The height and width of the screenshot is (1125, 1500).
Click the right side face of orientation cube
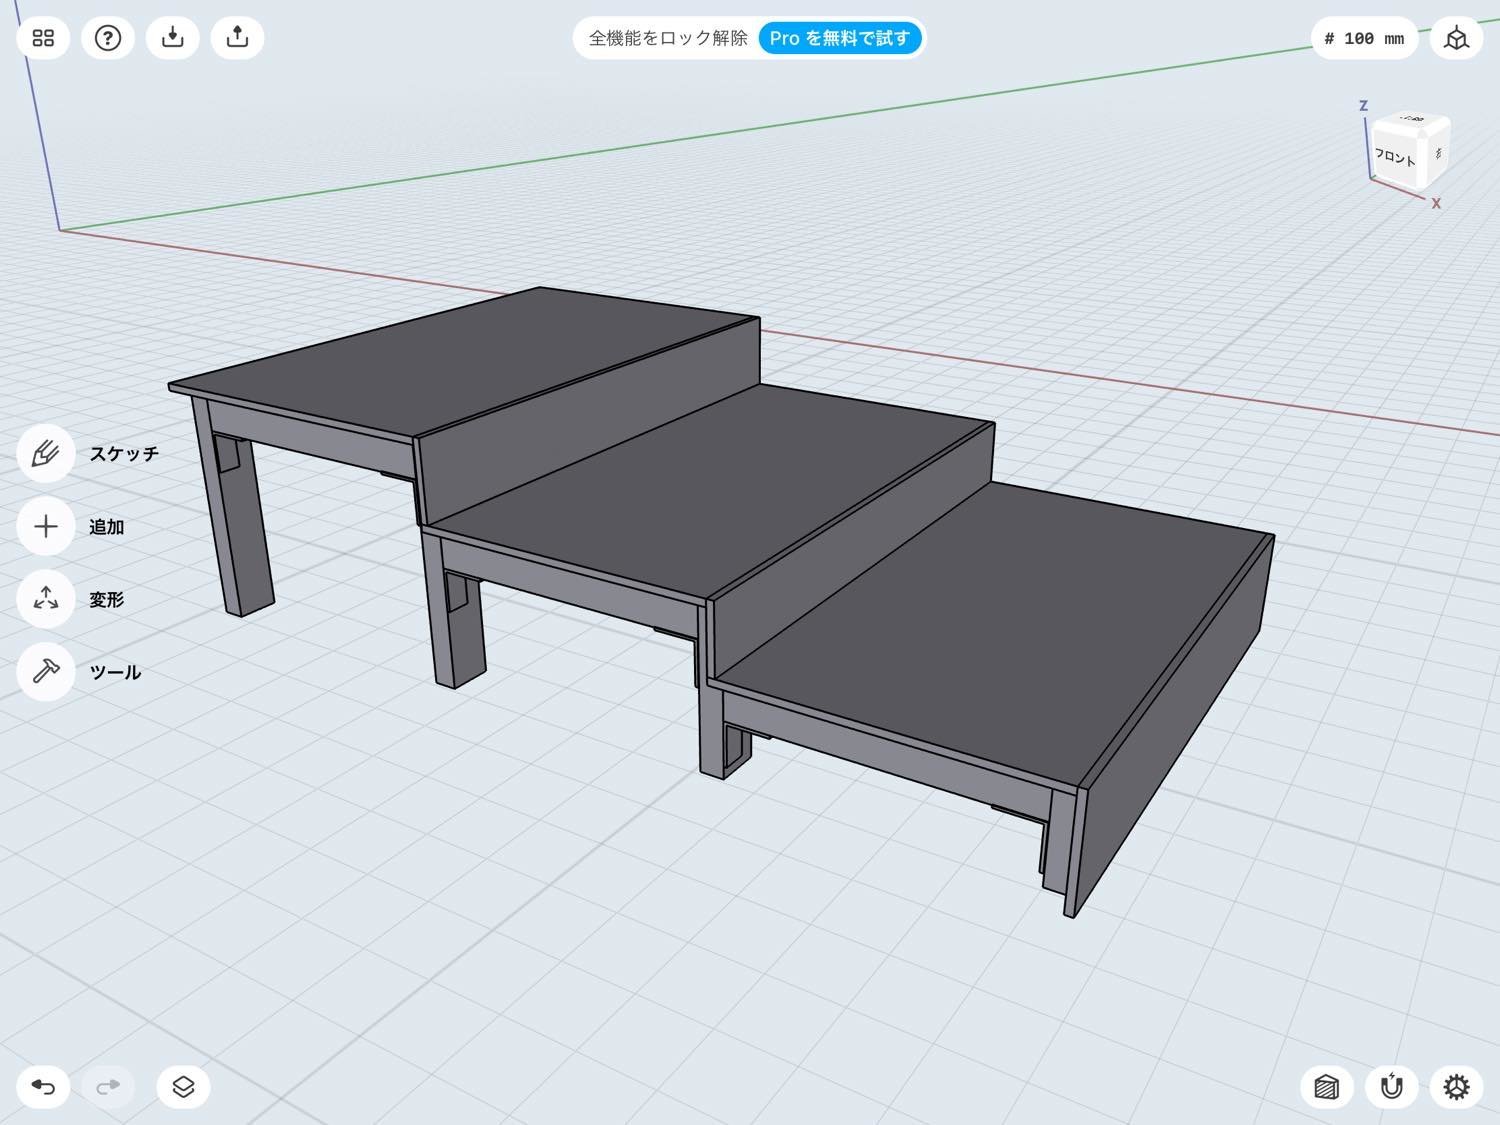(x=1438, y=153)
